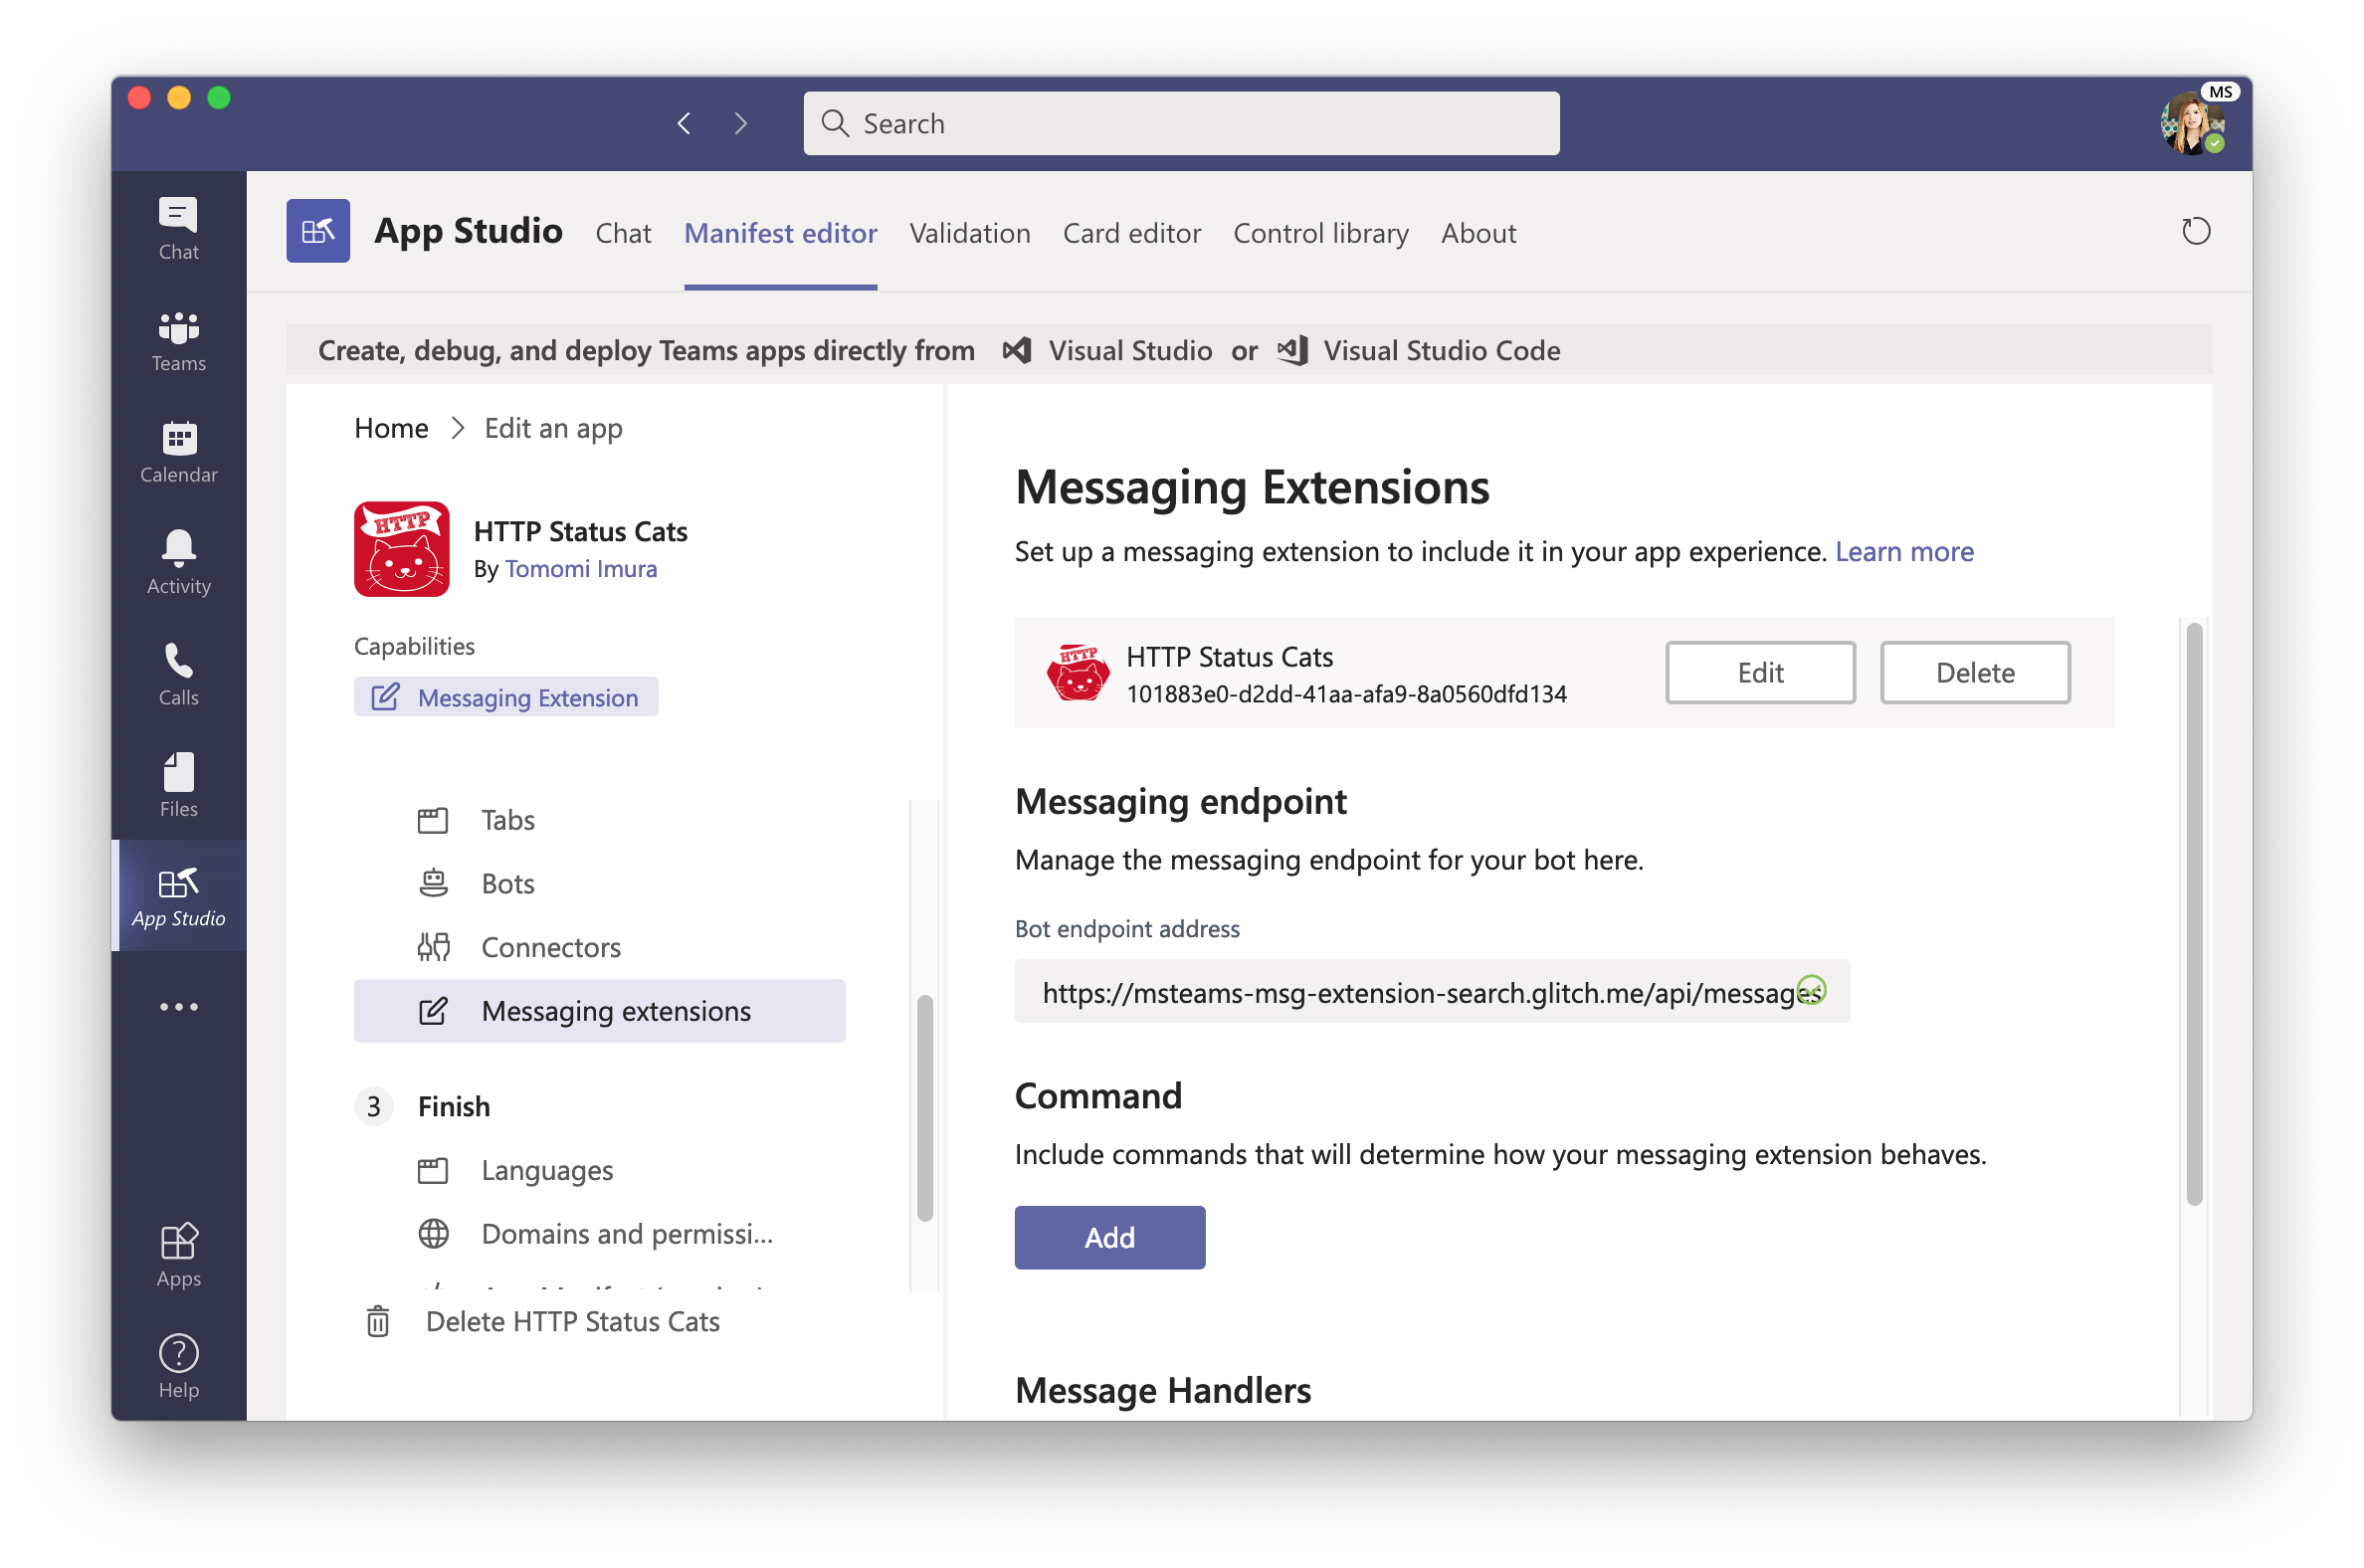Switch to the Validation tab
2364x1568 pixels.
coord(969,233)
